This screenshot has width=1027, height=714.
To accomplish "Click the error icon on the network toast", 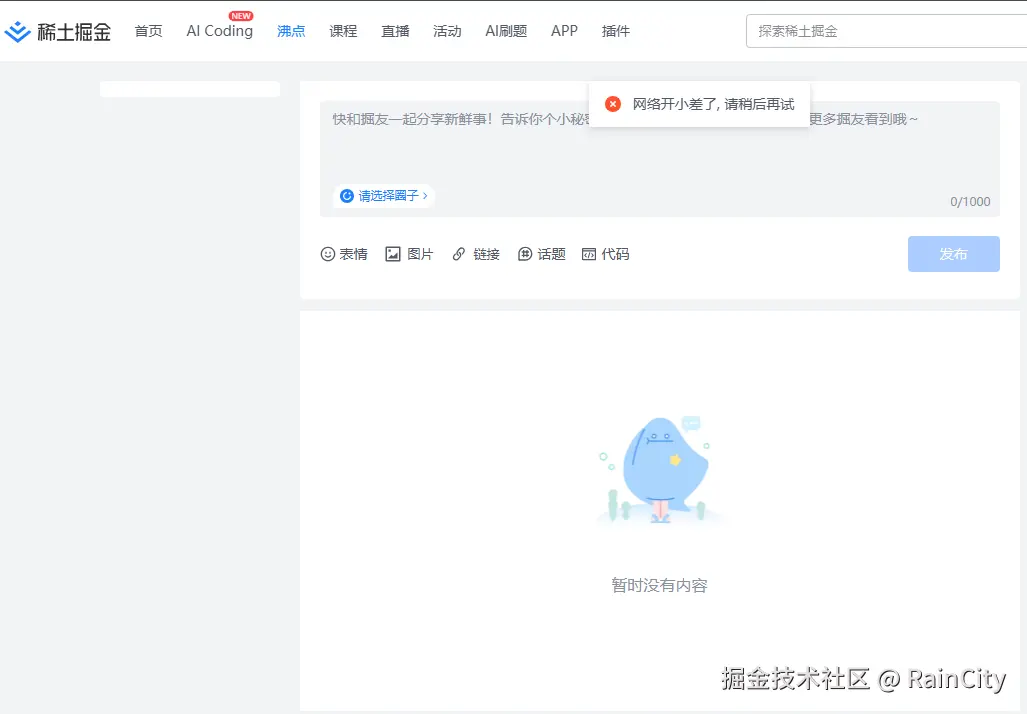I will click(x=612, y=103).
